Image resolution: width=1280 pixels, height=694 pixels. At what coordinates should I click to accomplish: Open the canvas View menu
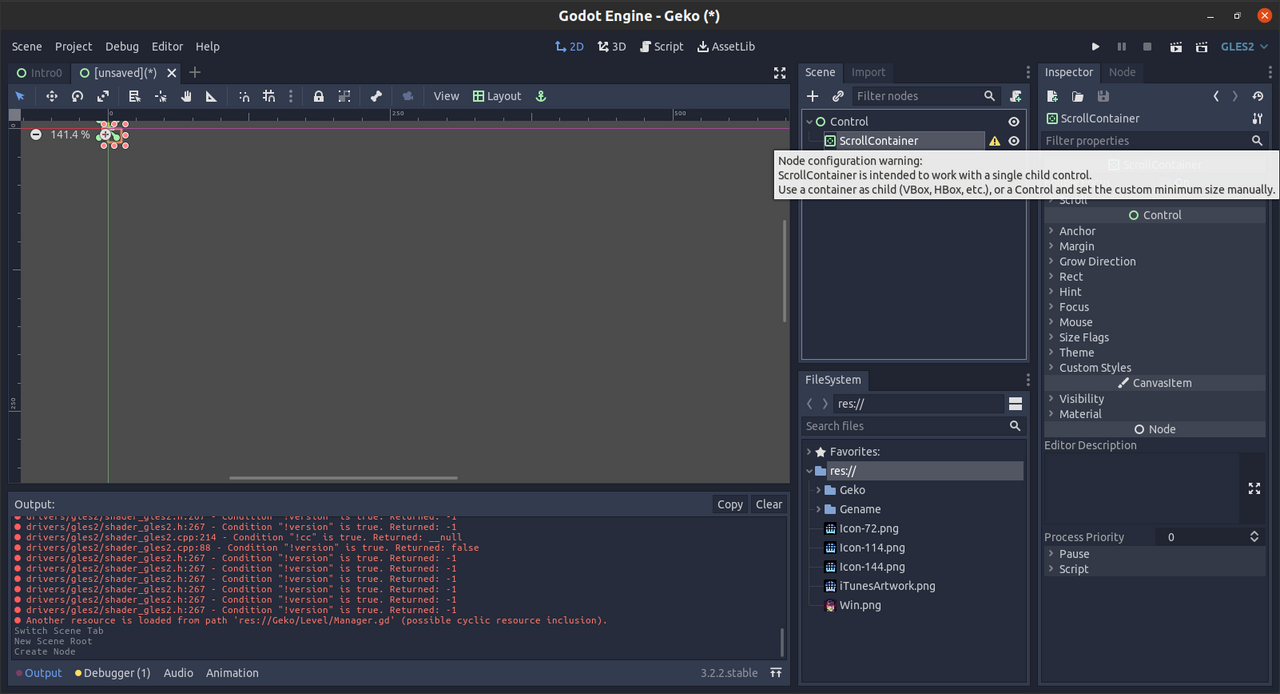coord(446,96)
